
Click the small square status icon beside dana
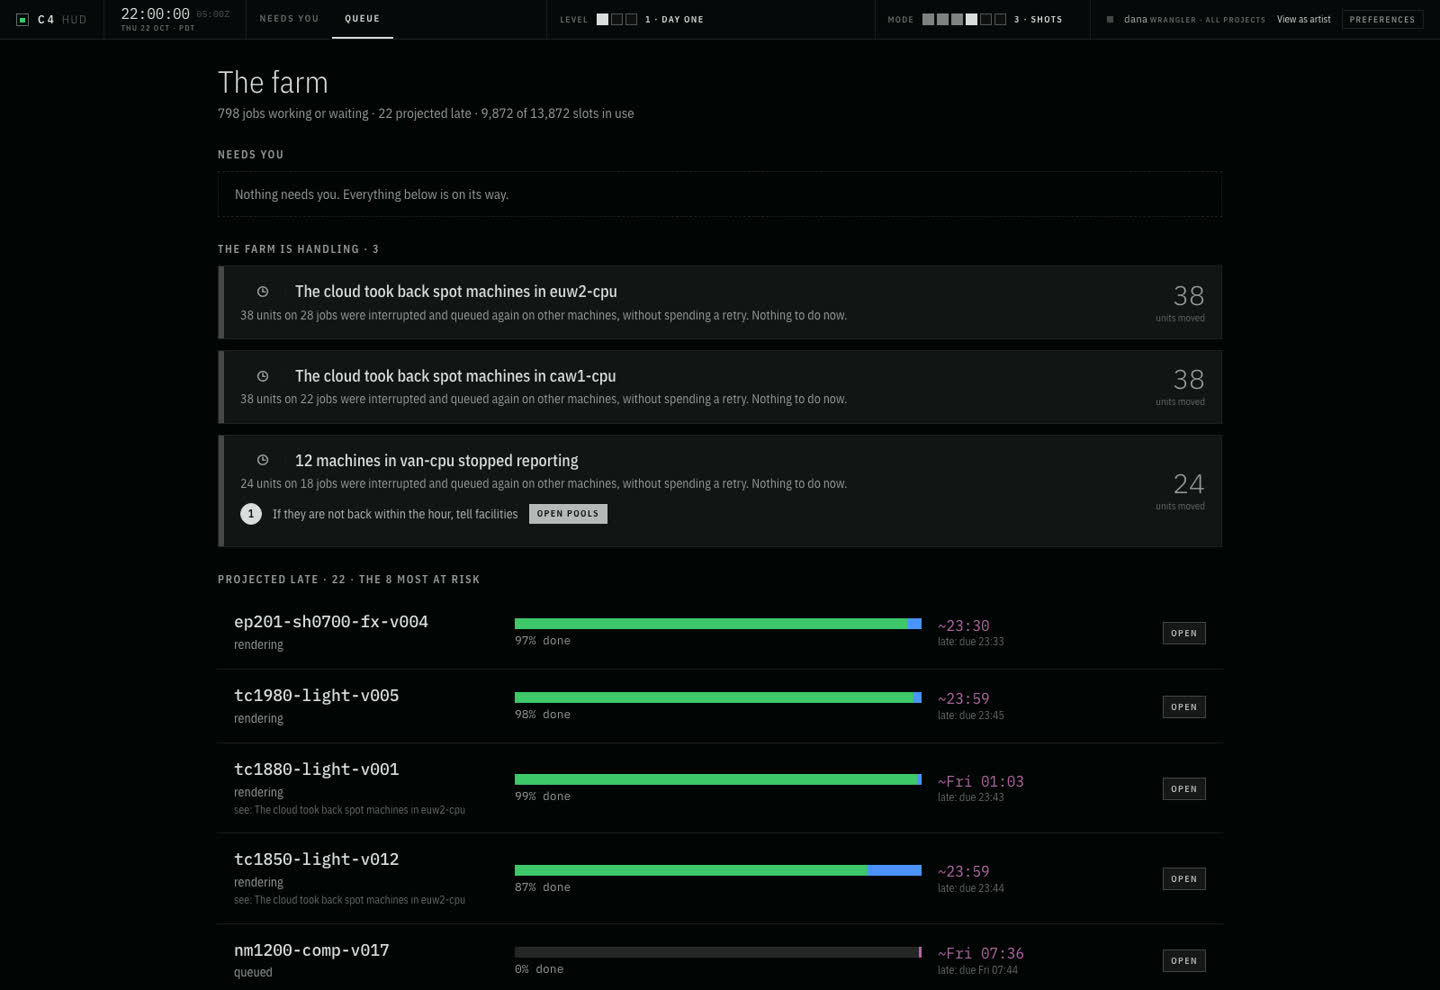point(1110,19)
